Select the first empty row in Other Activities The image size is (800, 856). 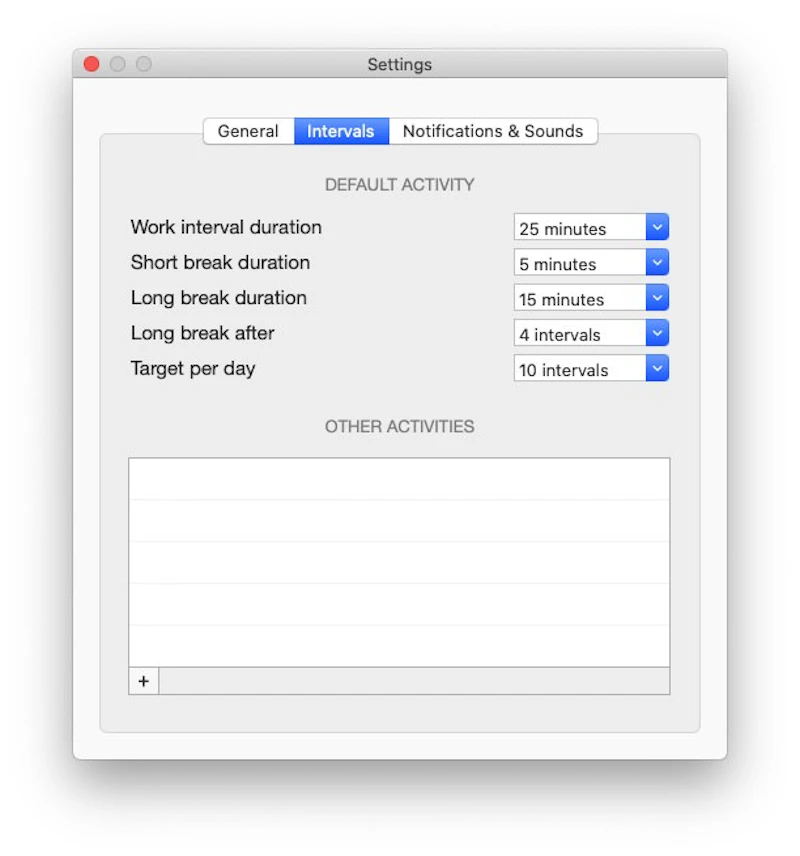399,480
